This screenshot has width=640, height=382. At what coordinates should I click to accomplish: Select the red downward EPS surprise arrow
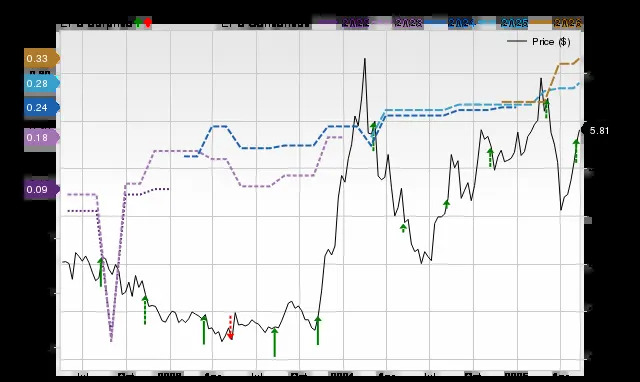coord(230,327)
